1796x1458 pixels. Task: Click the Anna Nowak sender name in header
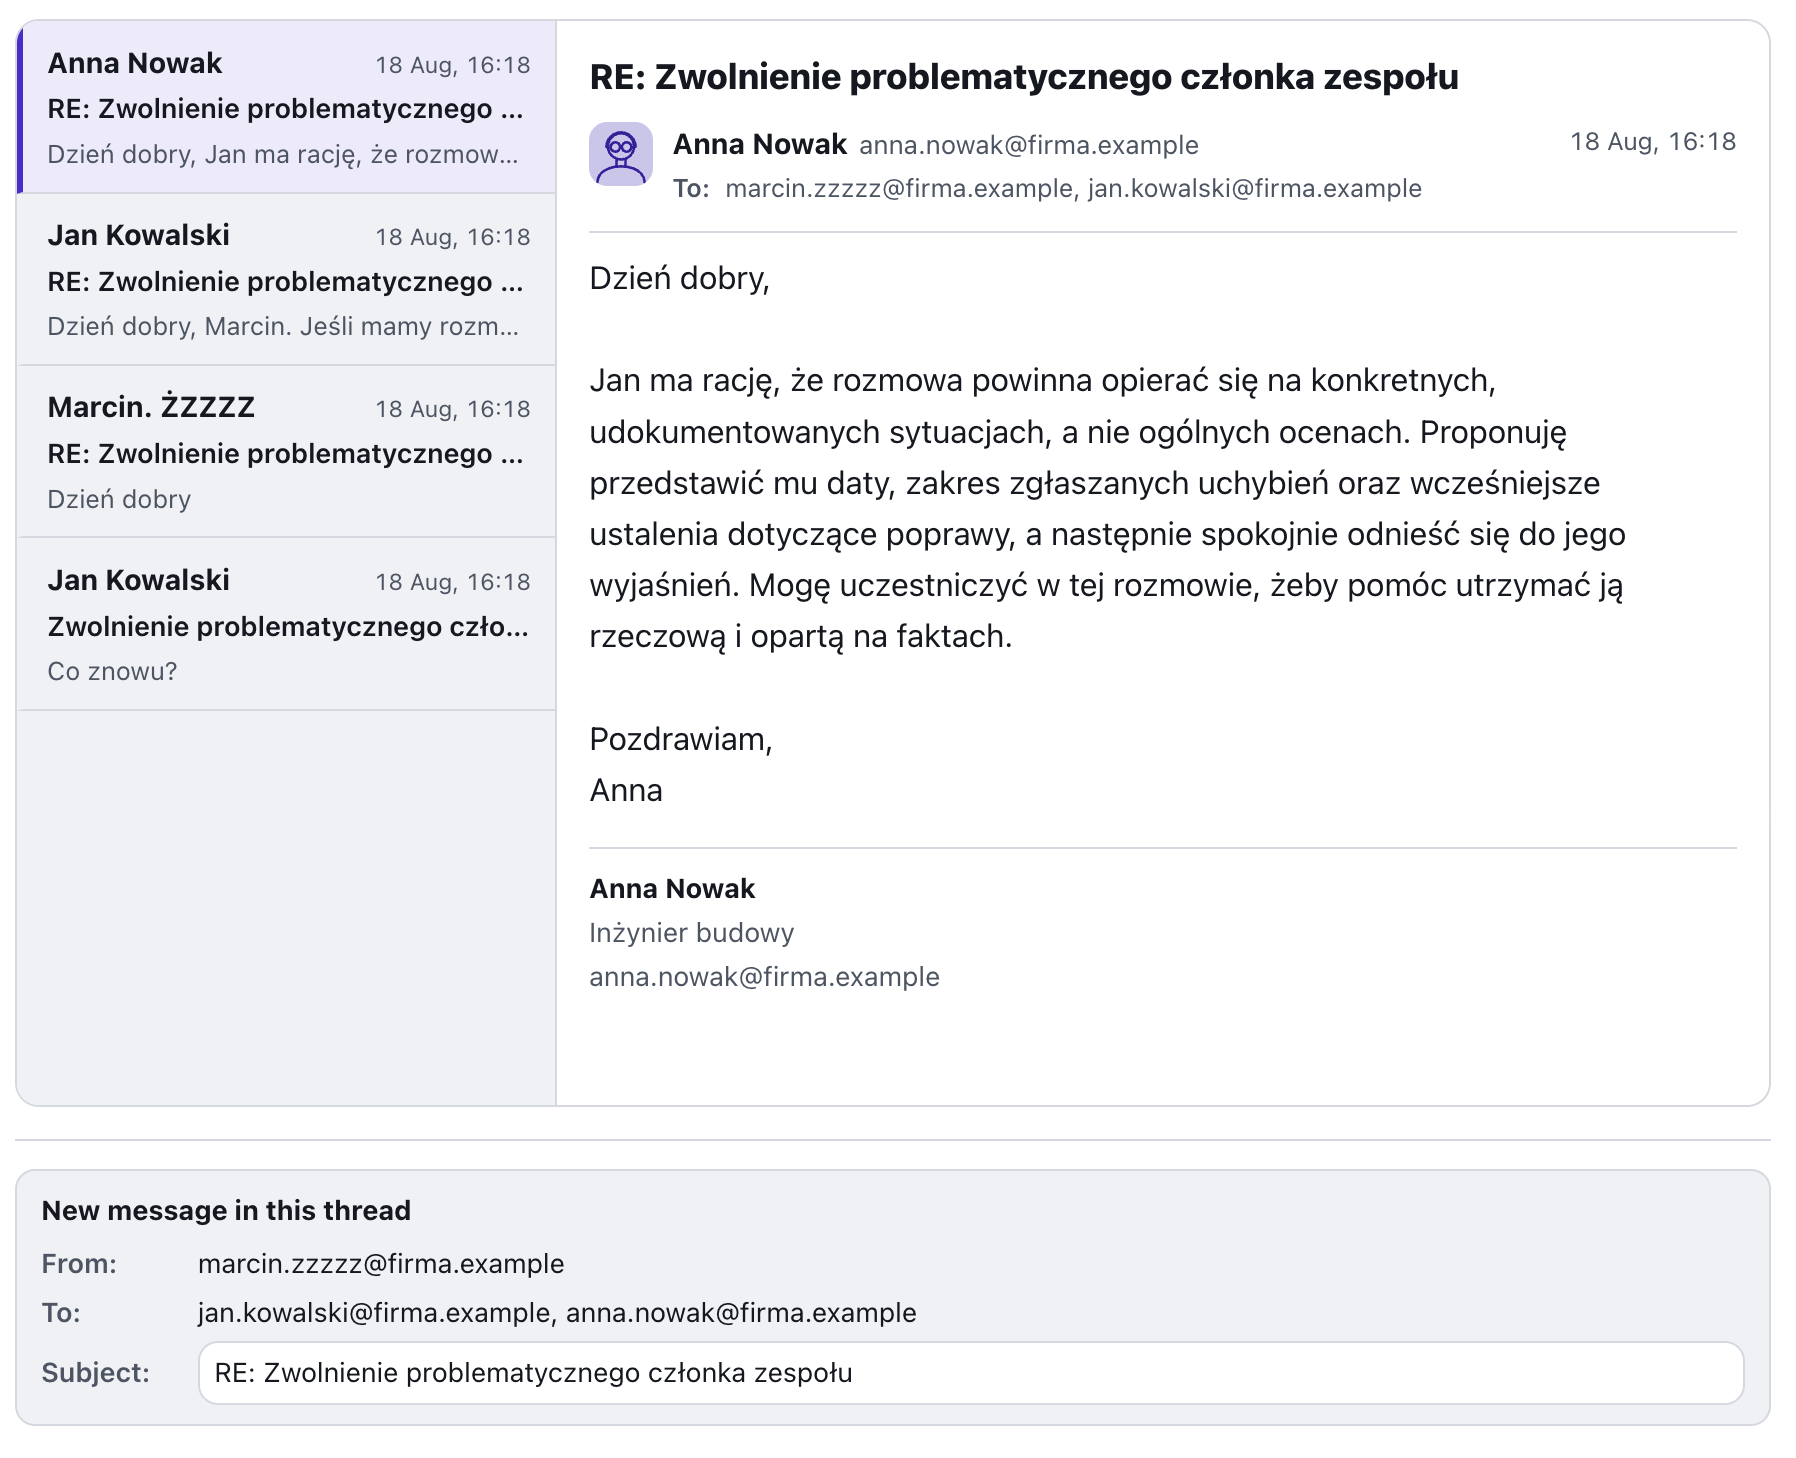(760, 144)
